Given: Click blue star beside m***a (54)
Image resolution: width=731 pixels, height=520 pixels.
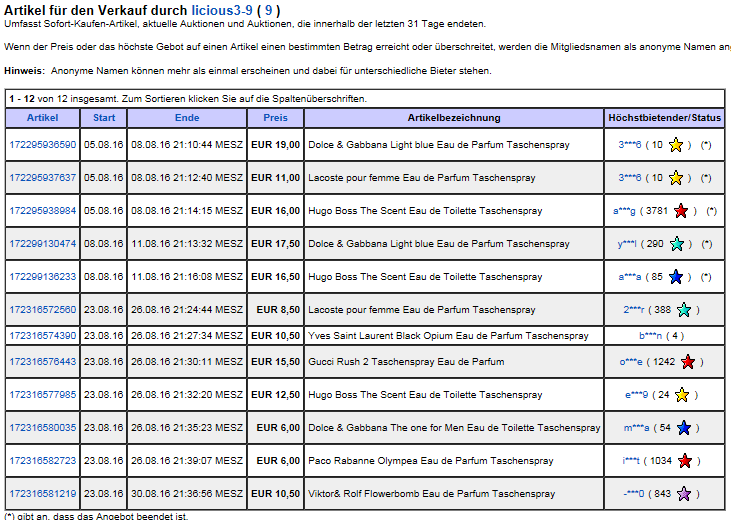Looking at the screenshot, I should (x=683, y=428).
